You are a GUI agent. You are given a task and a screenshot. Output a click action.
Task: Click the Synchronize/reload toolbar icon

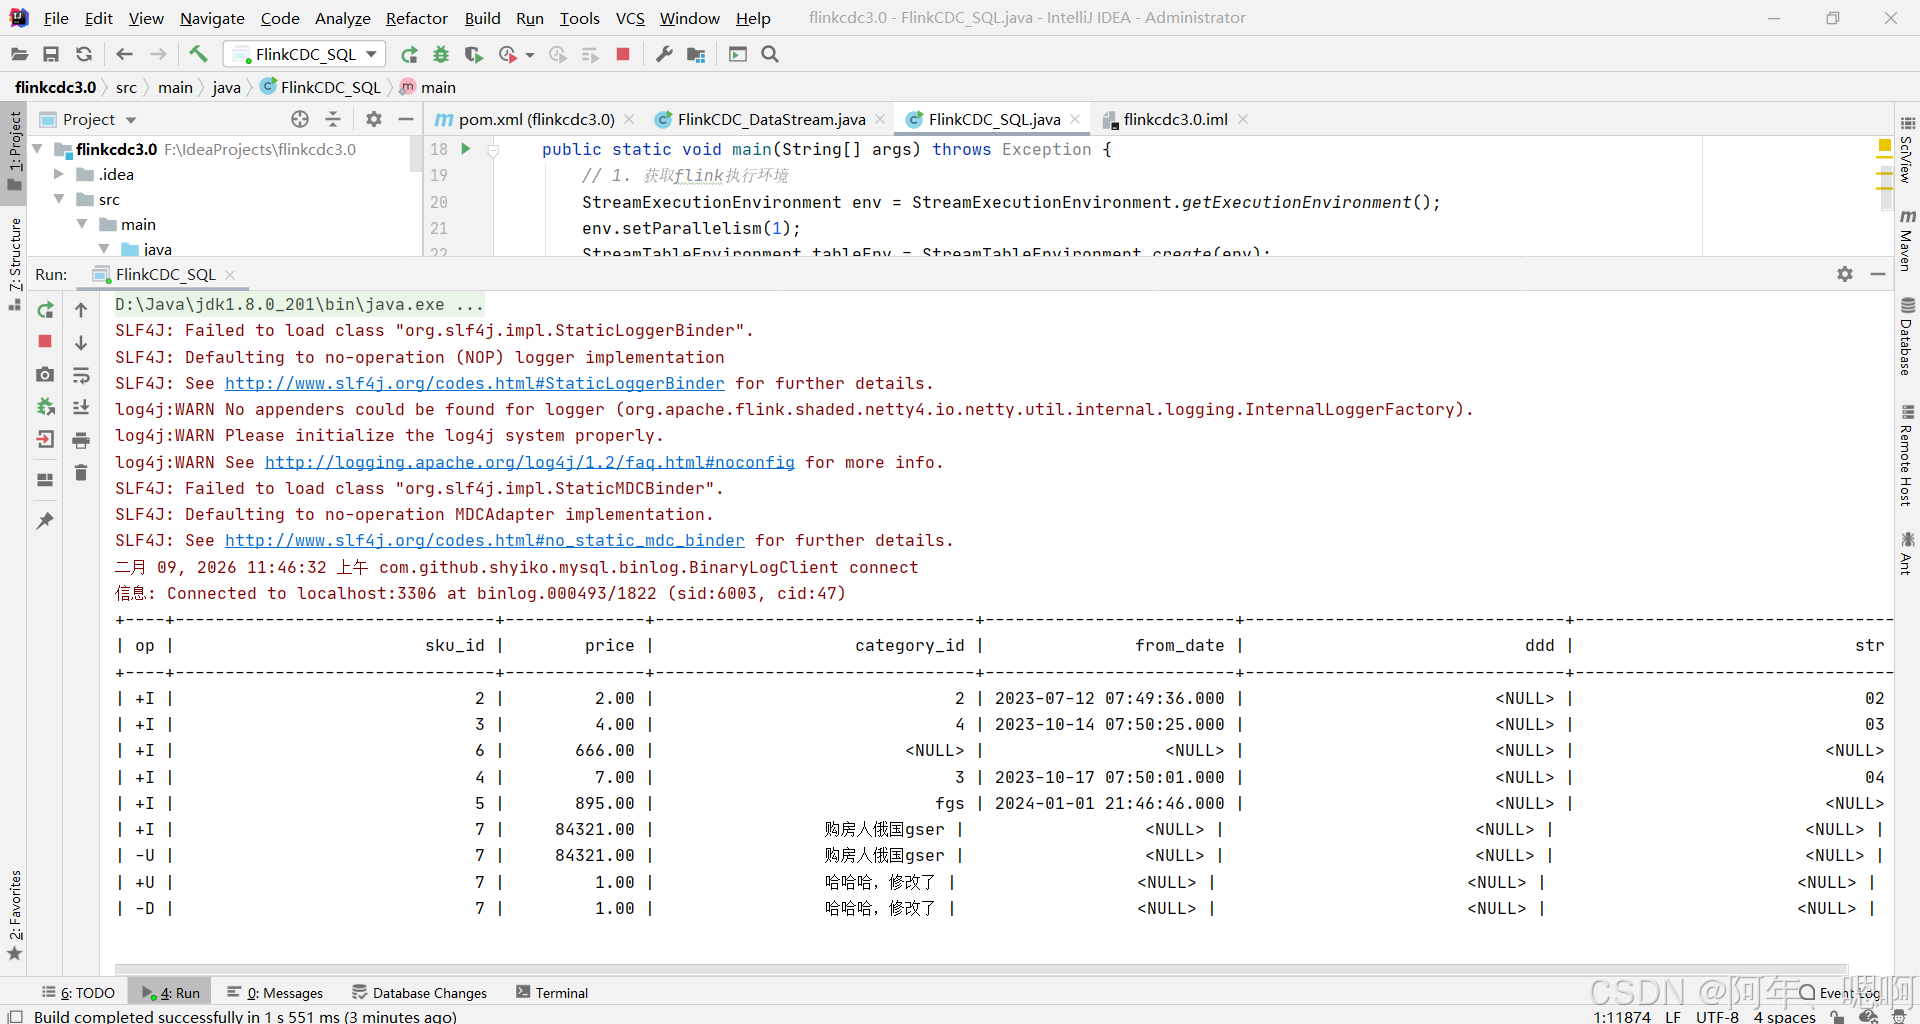(84, 54)
